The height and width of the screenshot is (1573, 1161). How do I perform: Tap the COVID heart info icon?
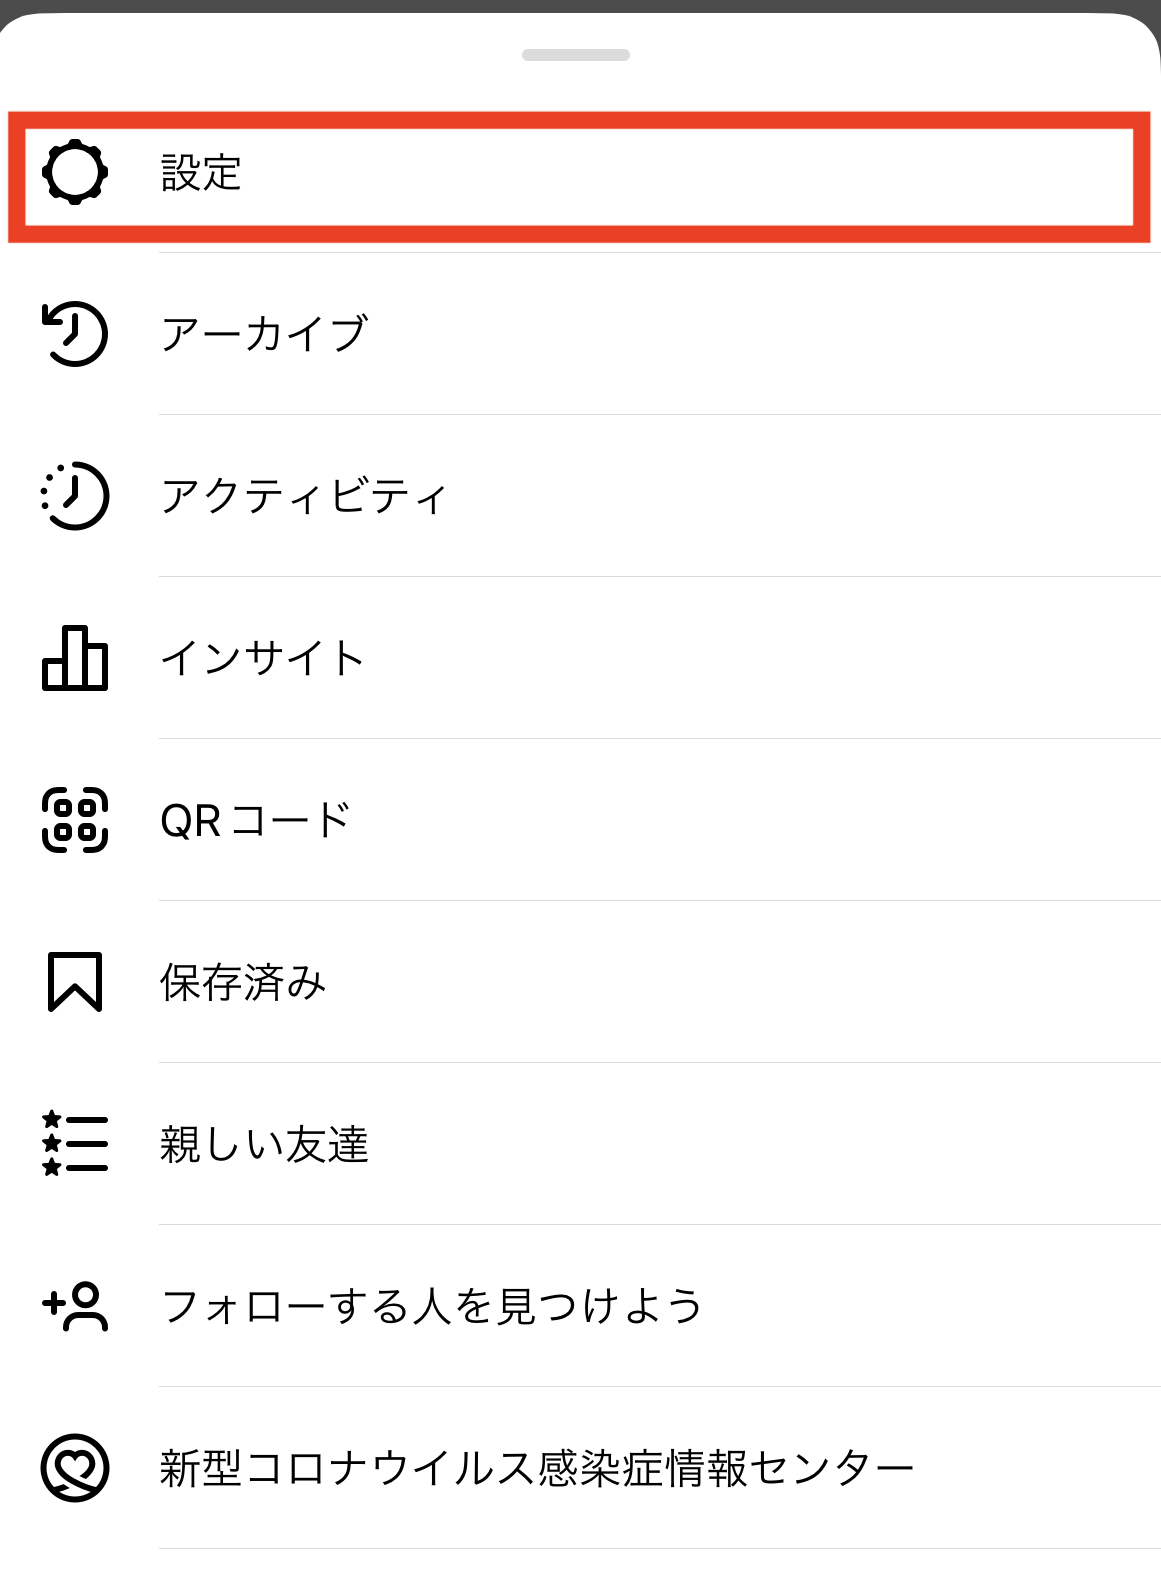75,1468
